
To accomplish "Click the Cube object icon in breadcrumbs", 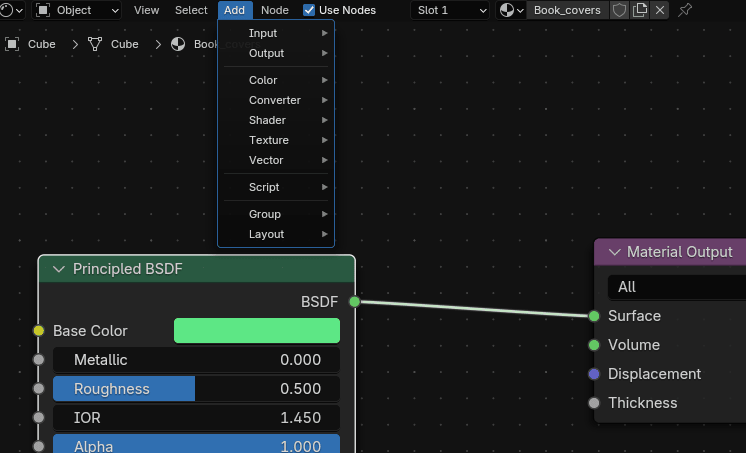I will 13,45.
